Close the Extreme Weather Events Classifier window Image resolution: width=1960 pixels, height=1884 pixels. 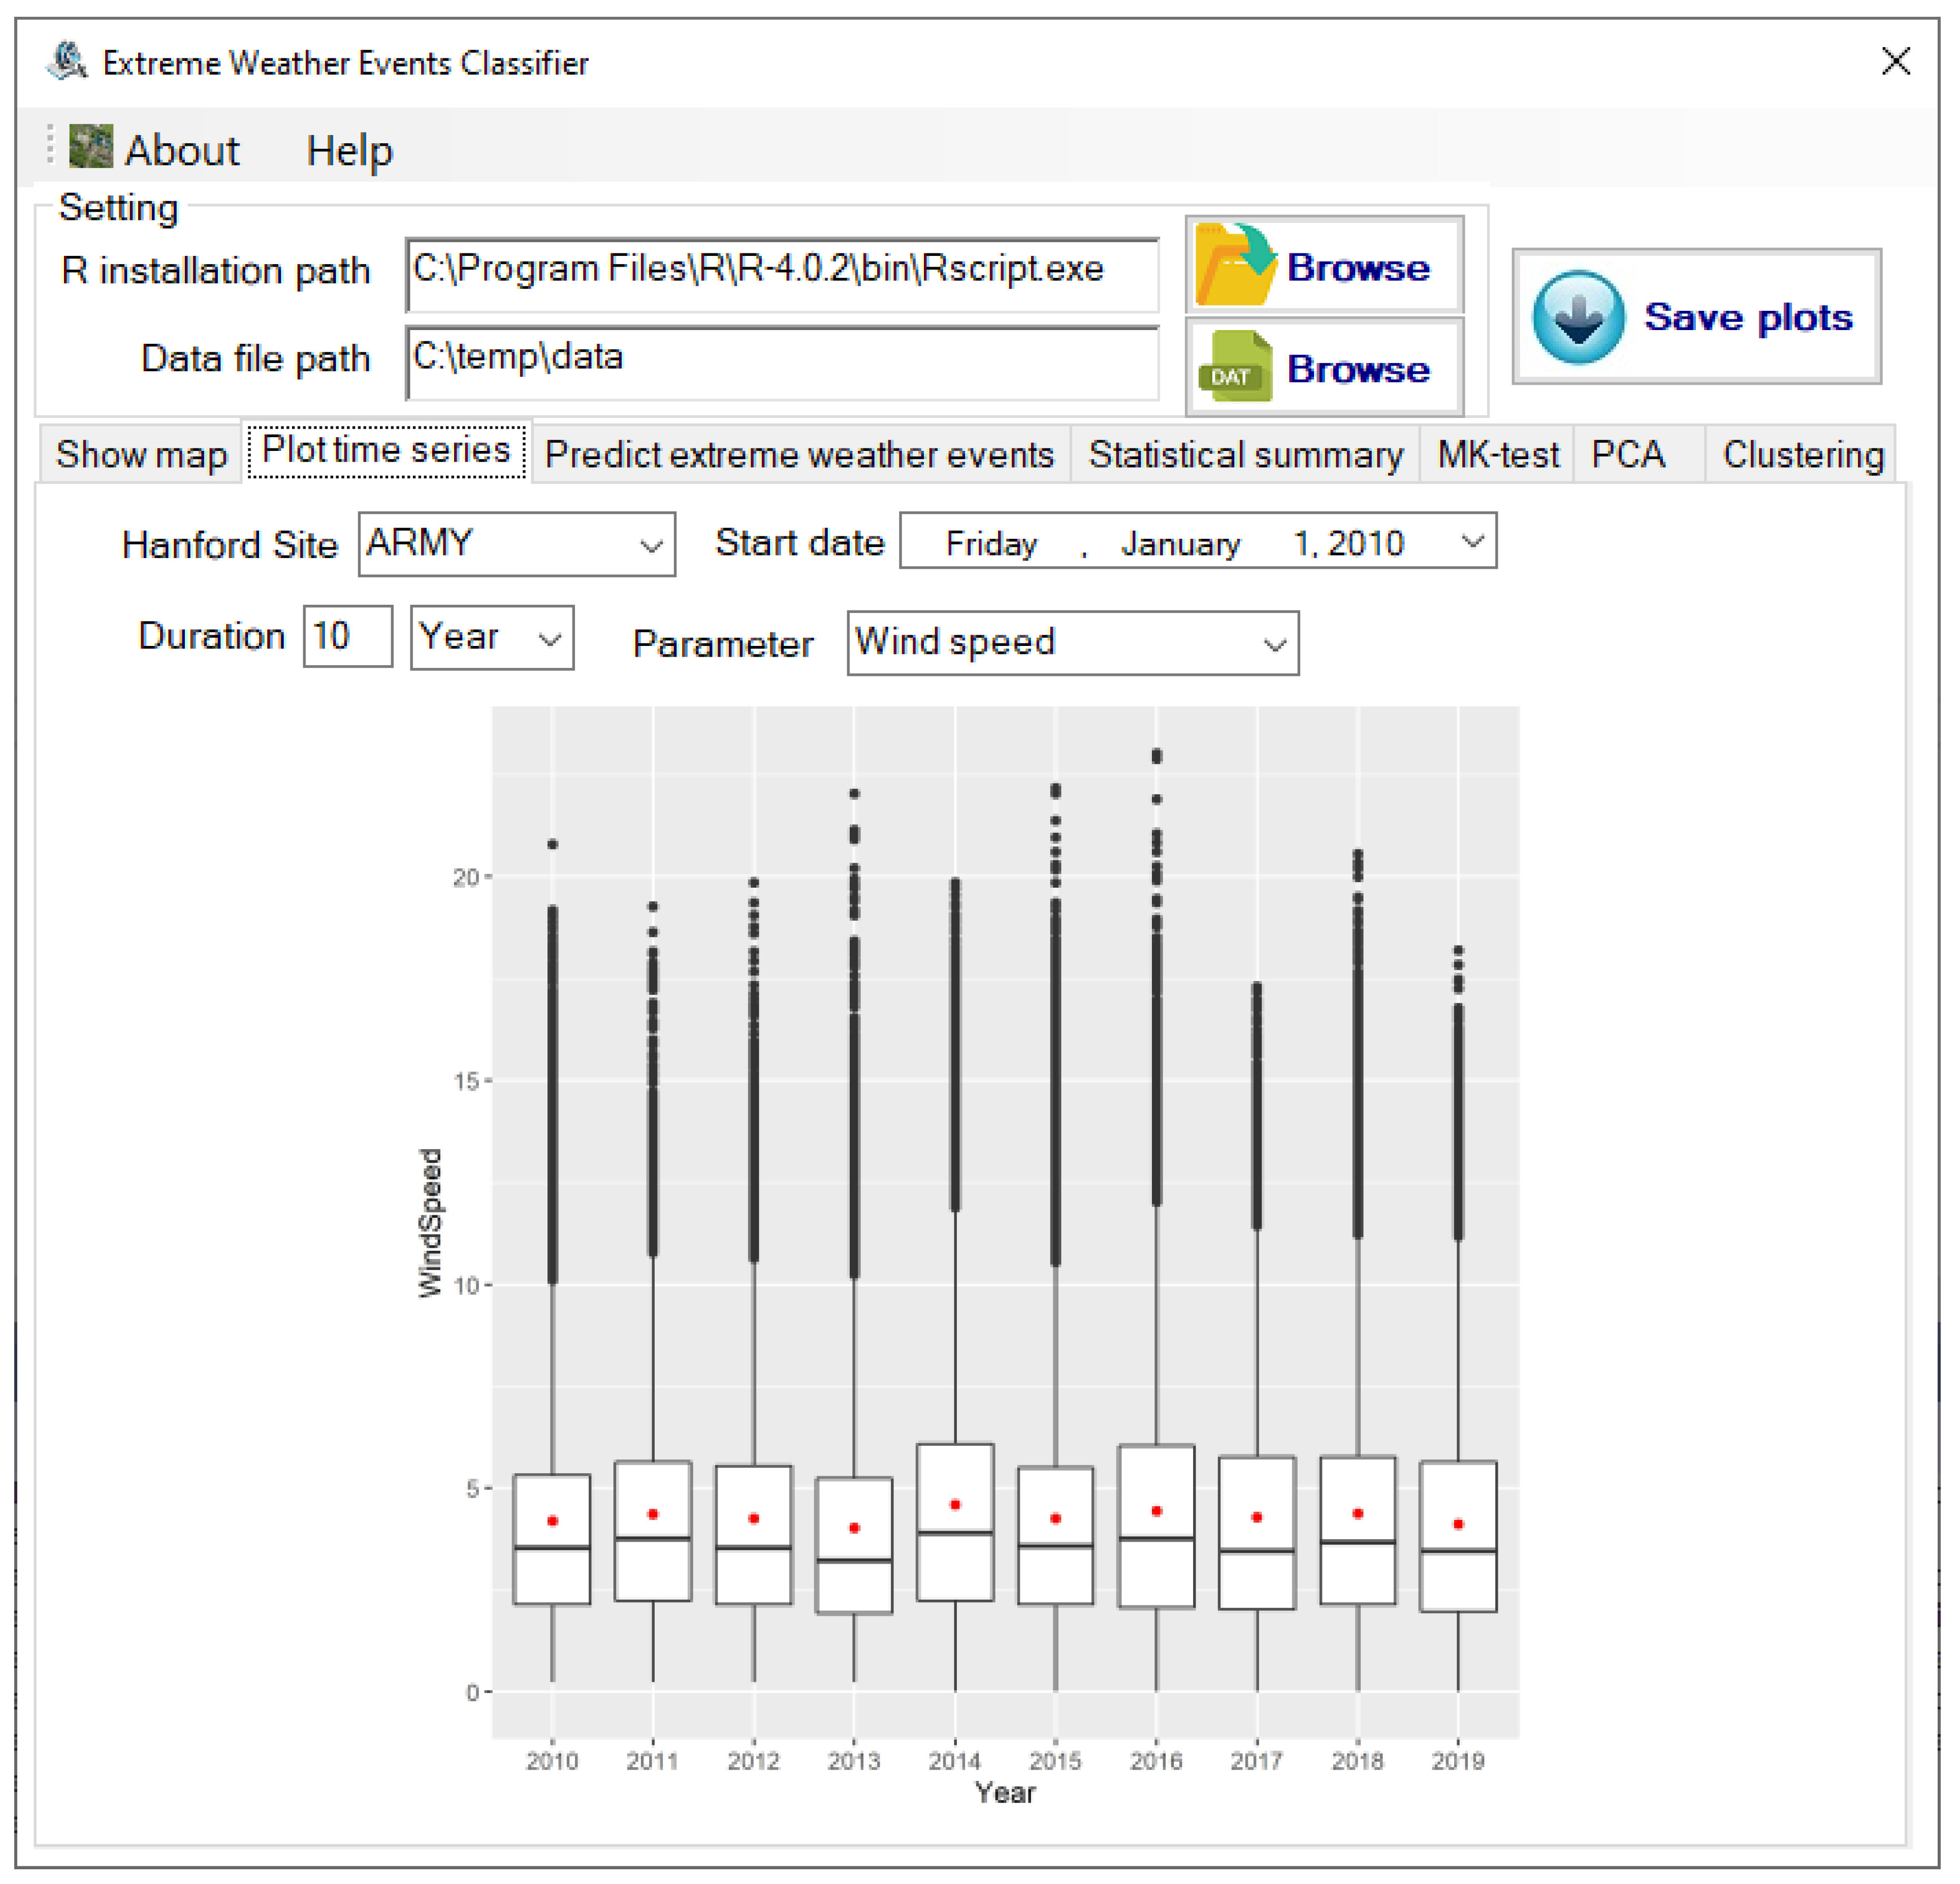pyautogui.click(x=1894, y=61)
